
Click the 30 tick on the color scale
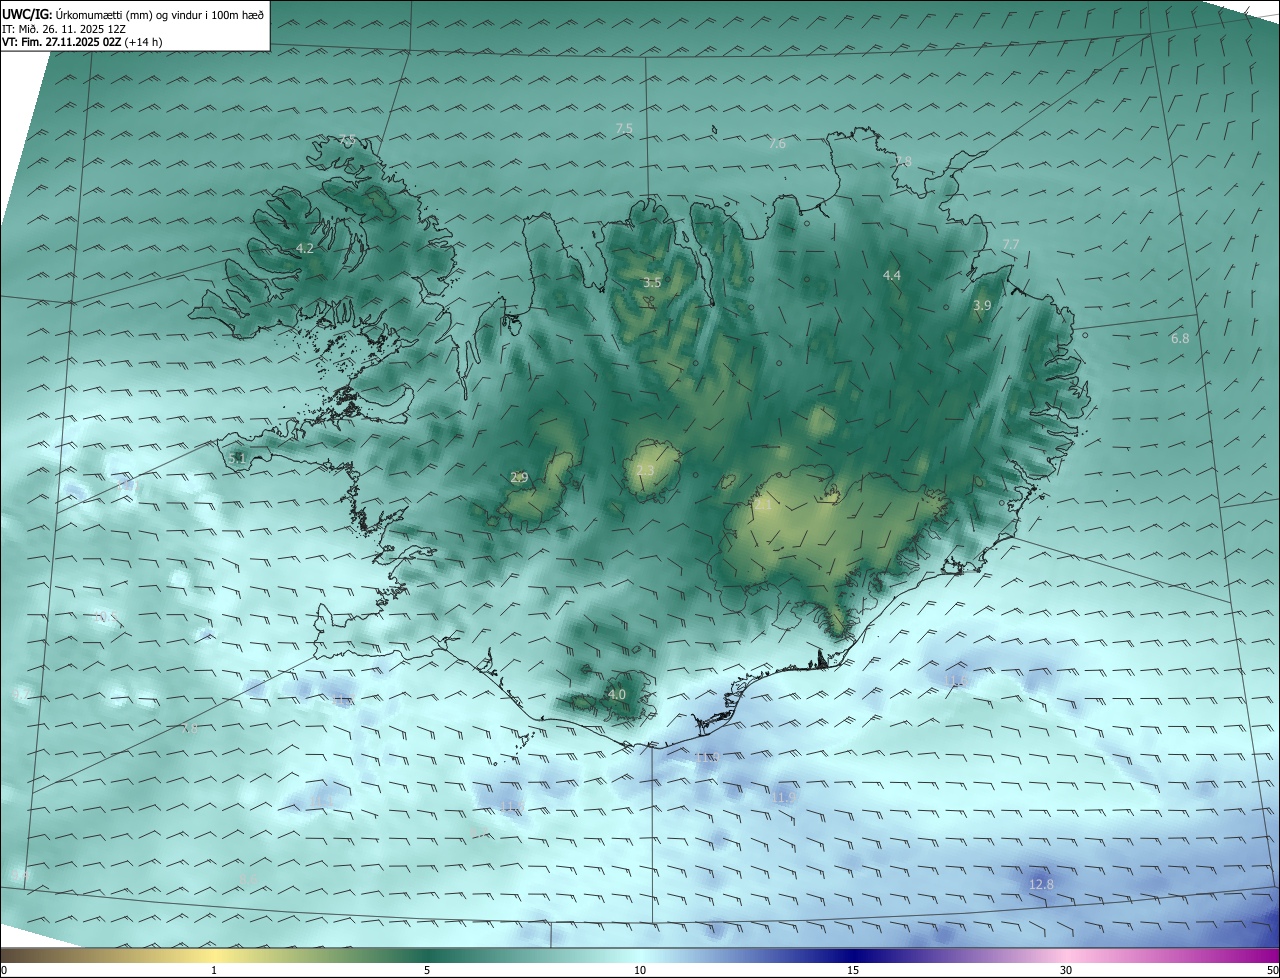1066,970
